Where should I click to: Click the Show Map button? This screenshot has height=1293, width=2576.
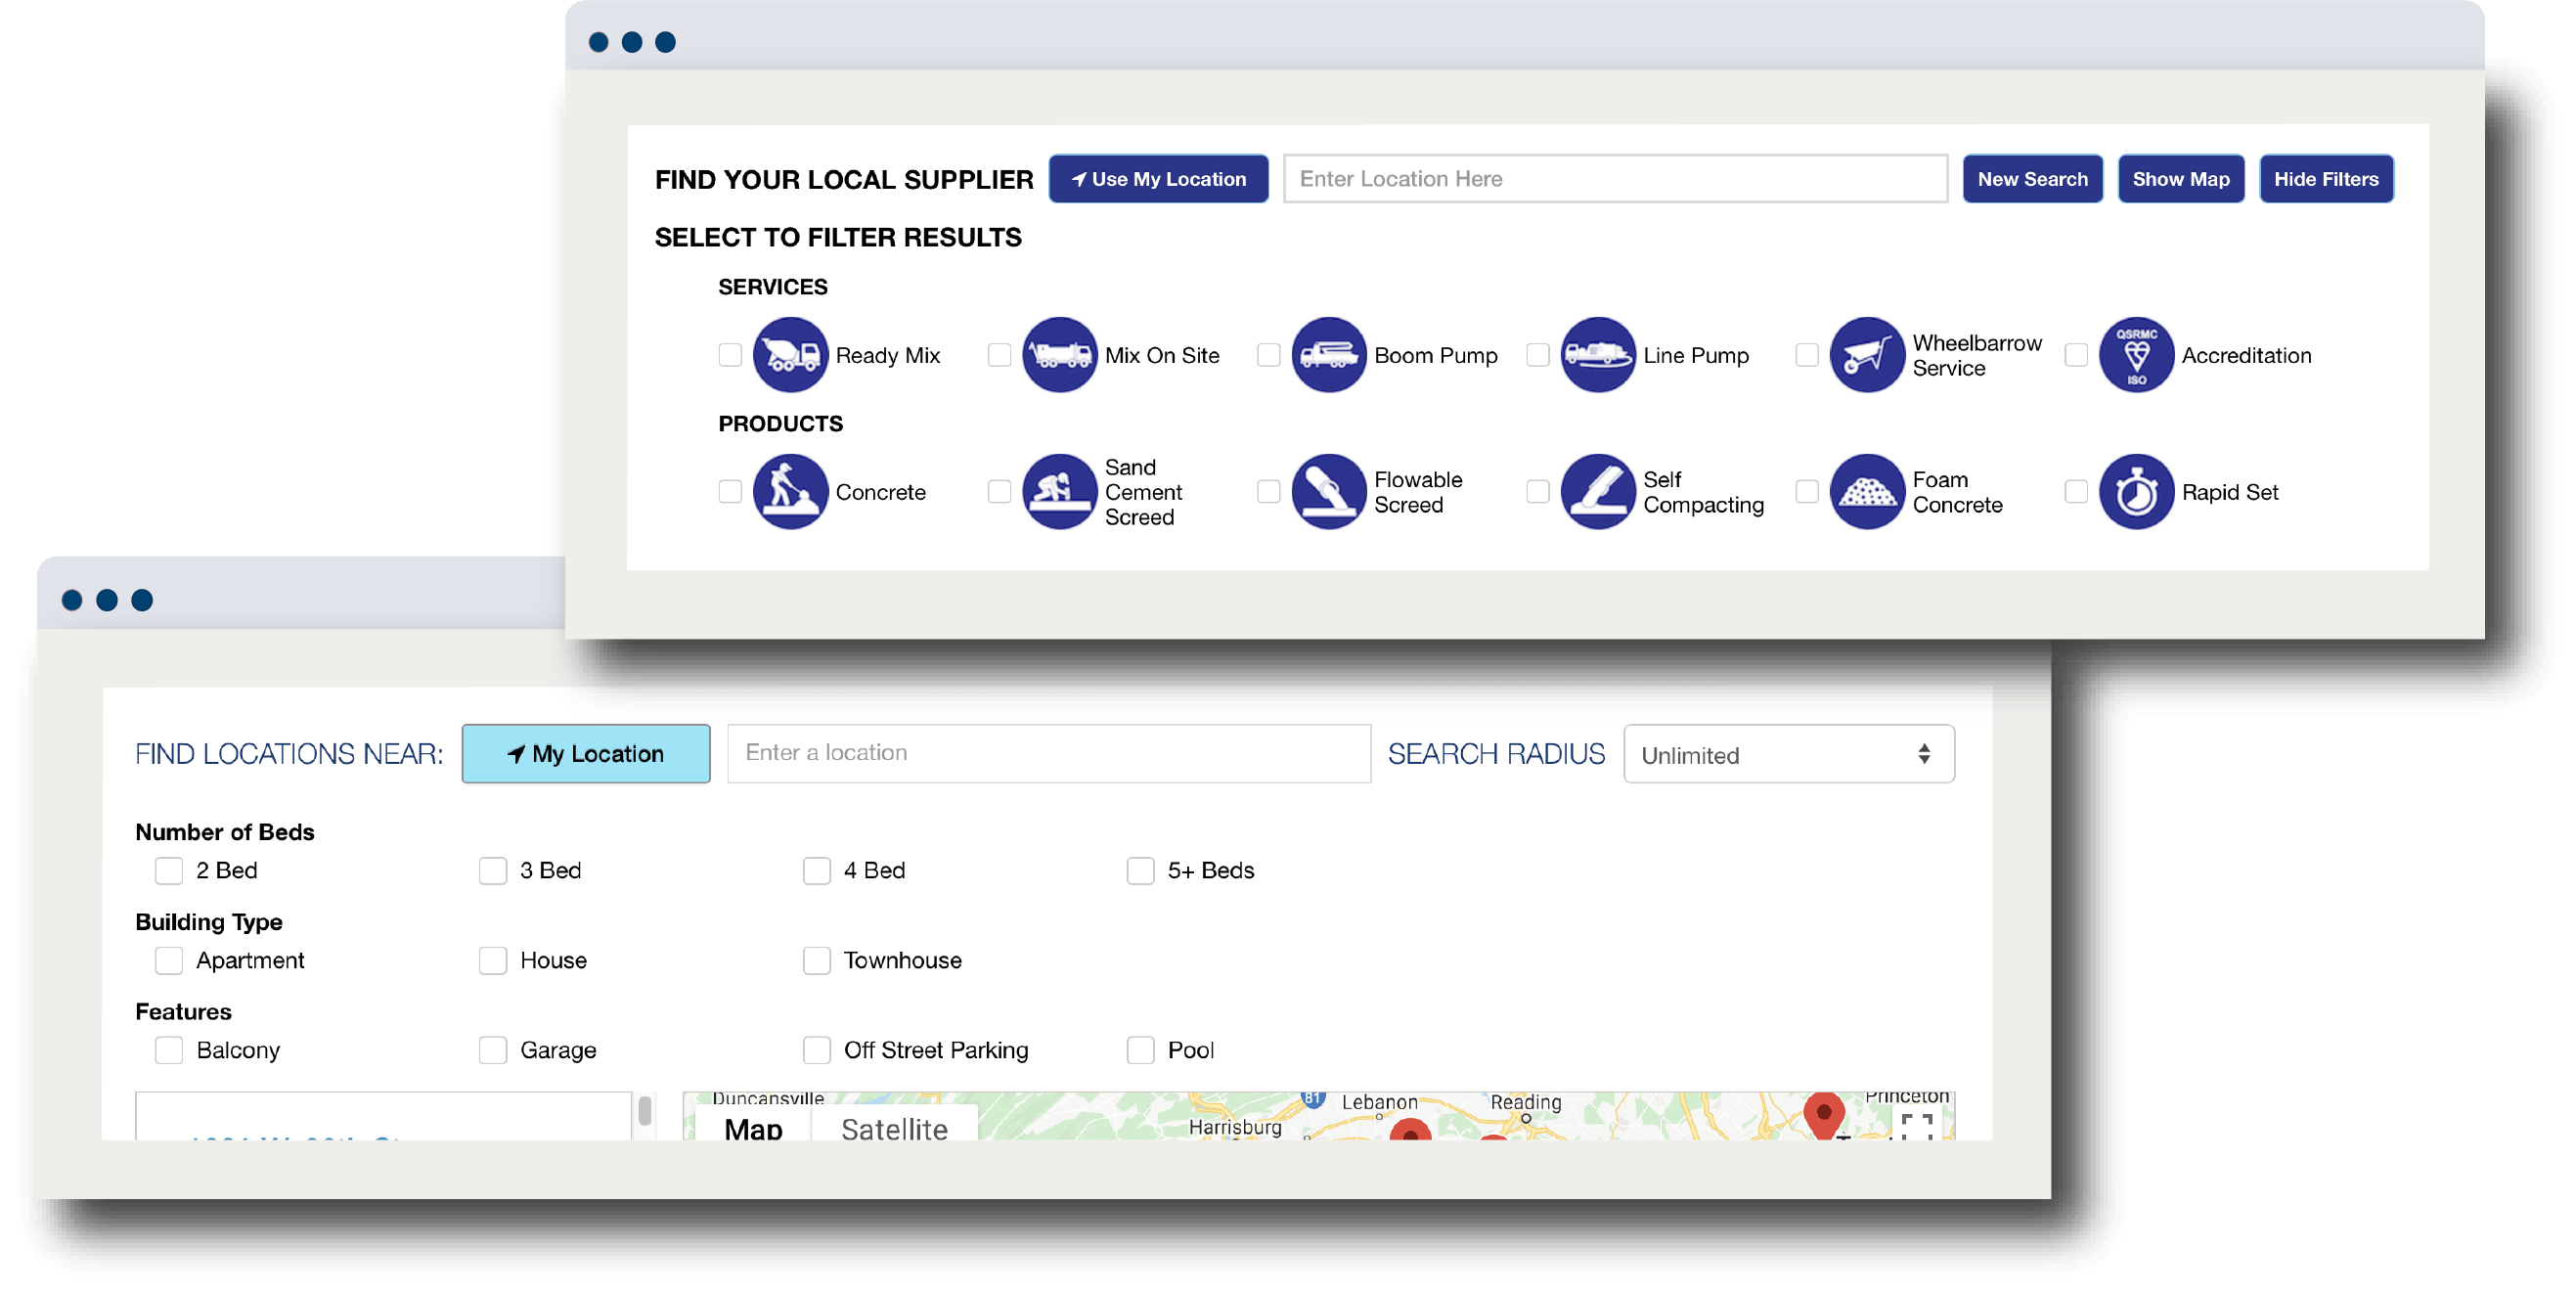[x=2180, y=179]
